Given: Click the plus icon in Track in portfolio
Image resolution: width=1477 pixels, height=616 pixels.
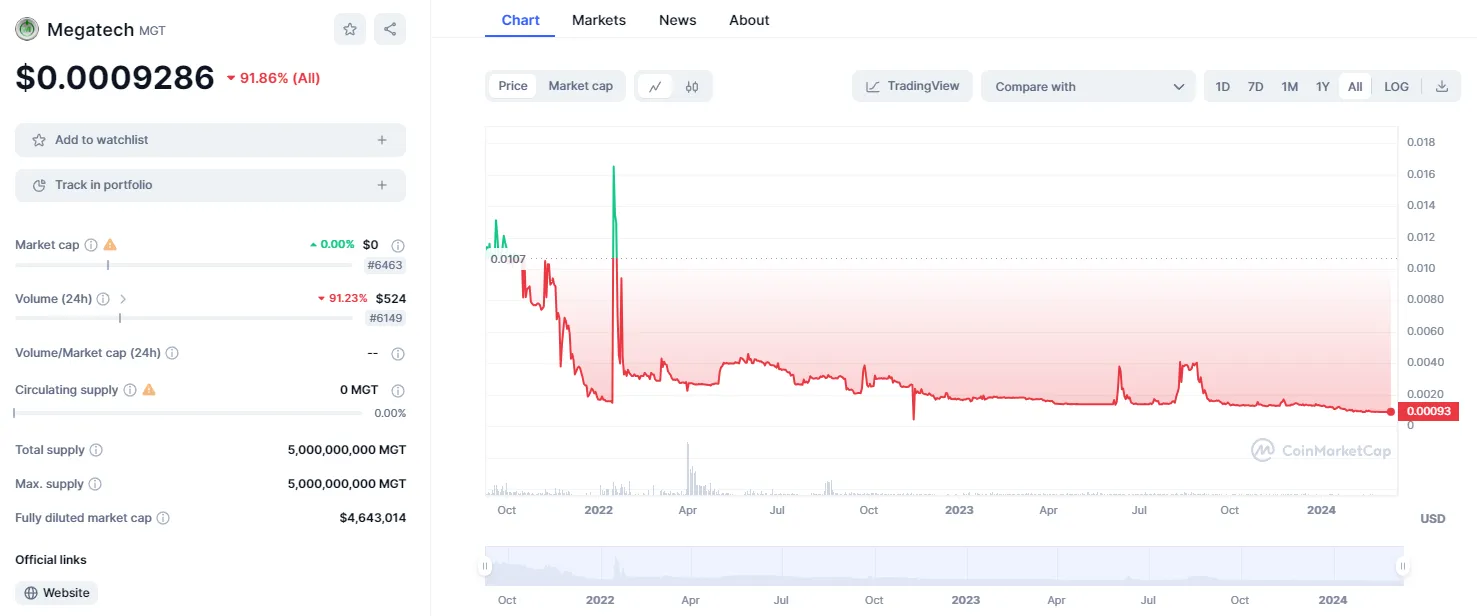Looking at the screenshot, I should (x=382, y=185).
